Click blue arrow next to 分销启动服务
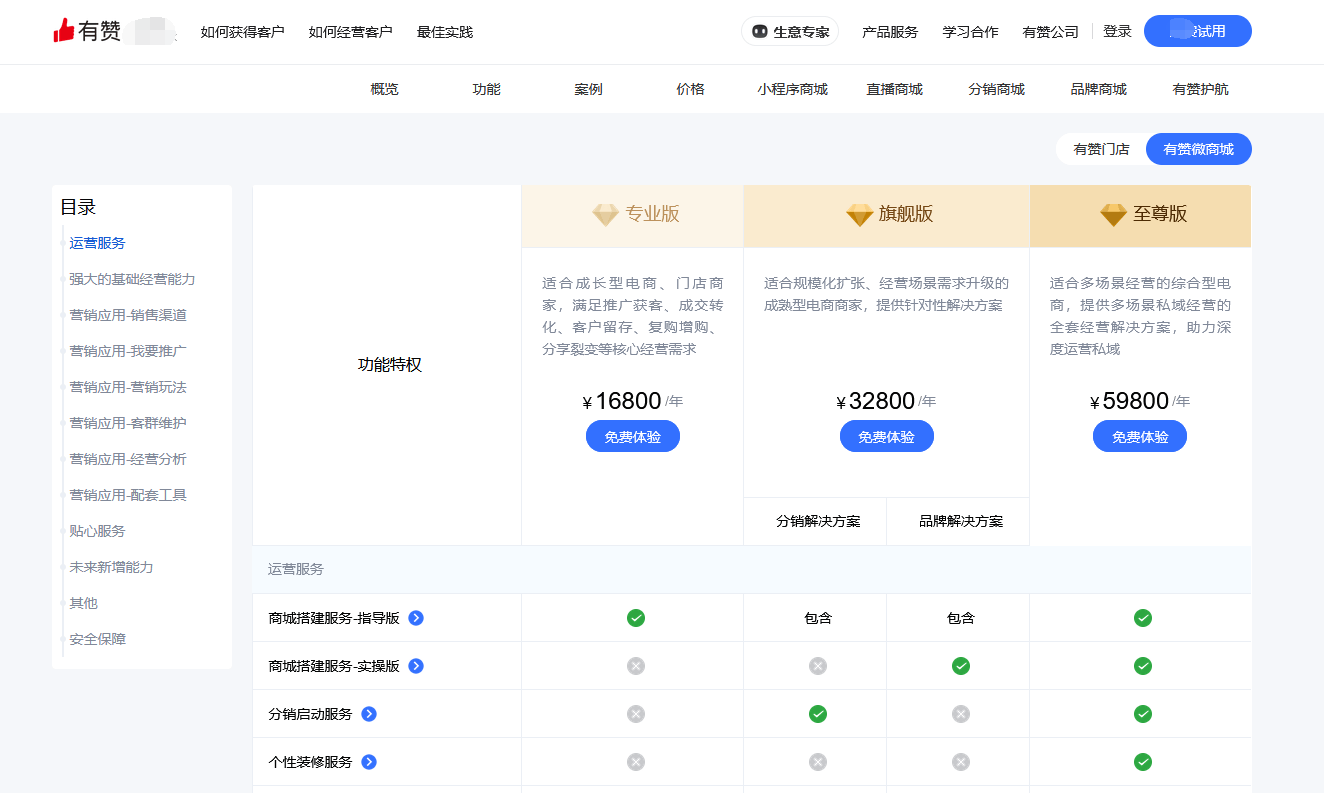This screenshot has height=793, width=1324. click(x=369, y=714)
